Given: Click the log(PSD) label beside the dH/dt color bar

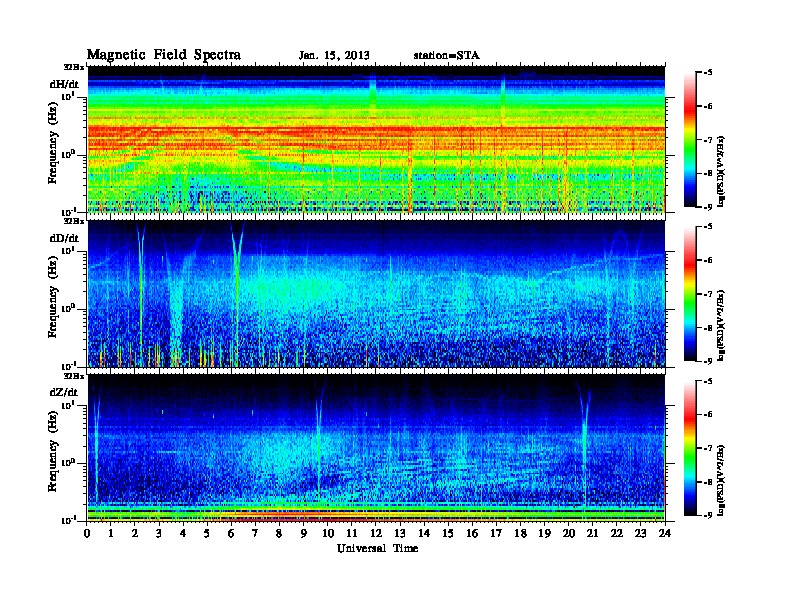Looking at the screenshot, I should (x=721, y=171).
